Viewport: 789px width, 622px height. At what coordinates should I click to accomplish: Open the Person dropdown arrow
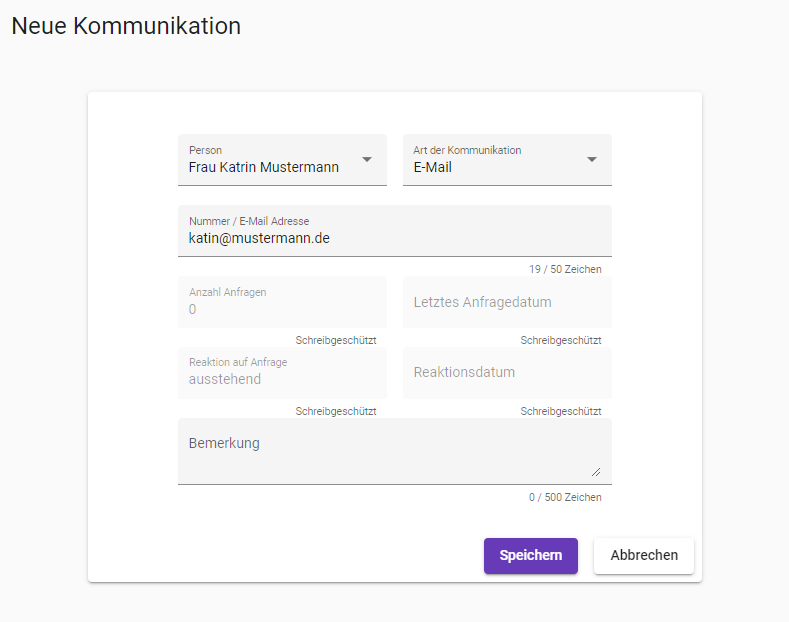coord(367,160)
